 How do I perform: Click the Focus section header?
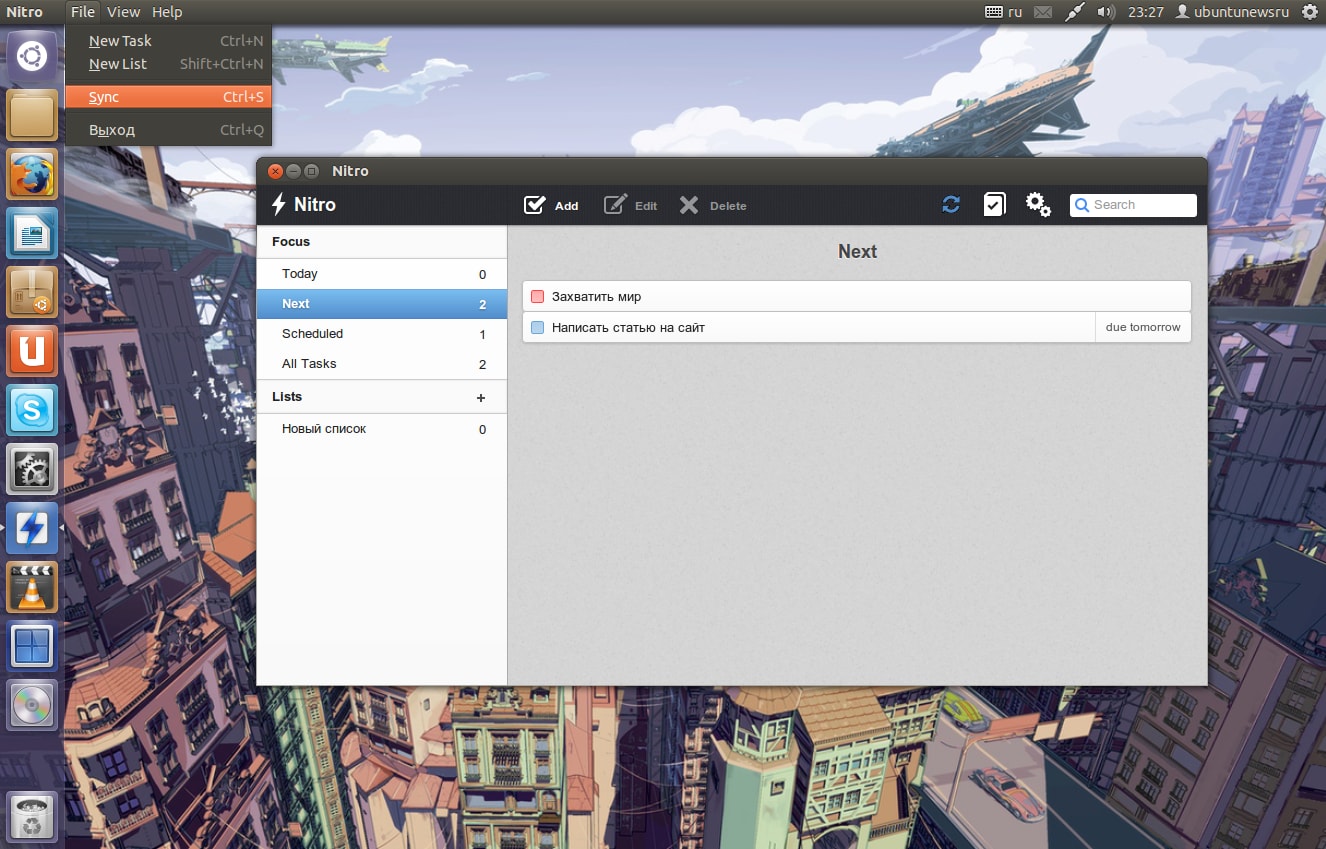click(291, 241)
